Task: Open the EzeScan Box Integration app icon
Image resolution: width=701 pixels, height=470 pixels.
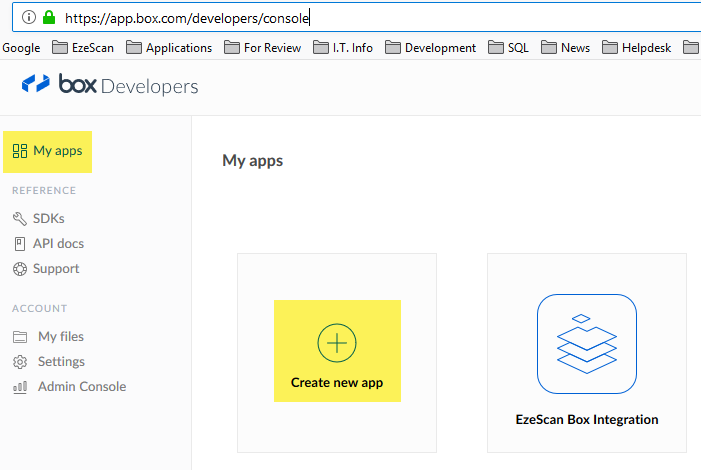Action: (587, 343)
